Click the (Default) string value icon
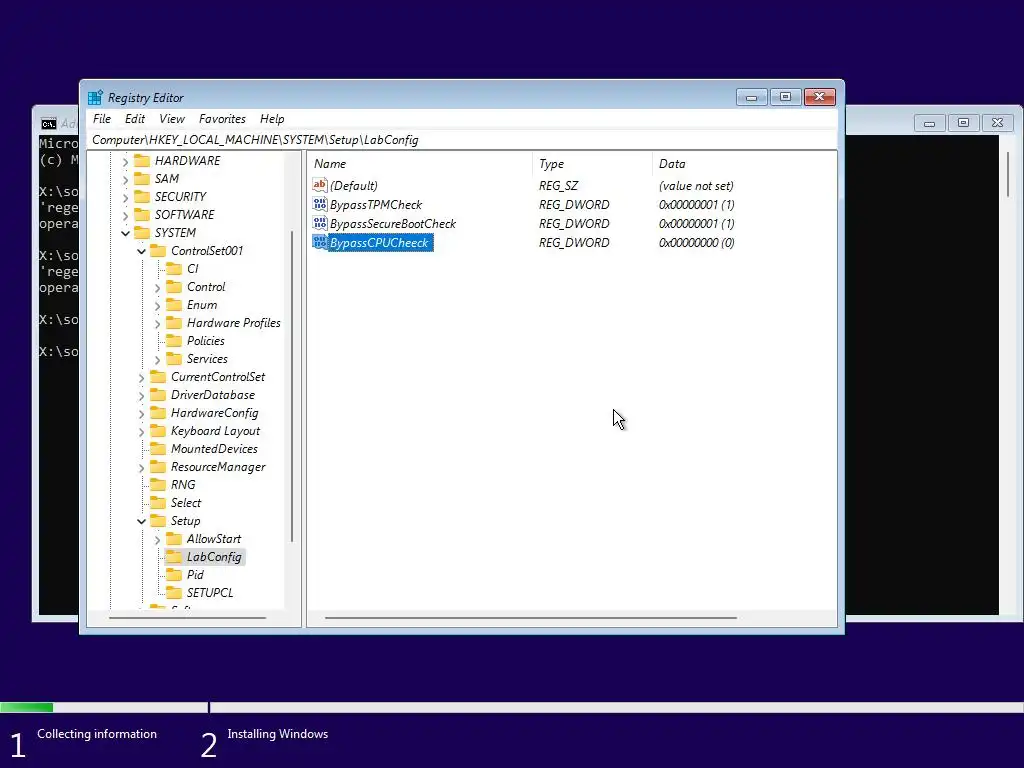Screen dimensions: 1024x768 [319, 185]
